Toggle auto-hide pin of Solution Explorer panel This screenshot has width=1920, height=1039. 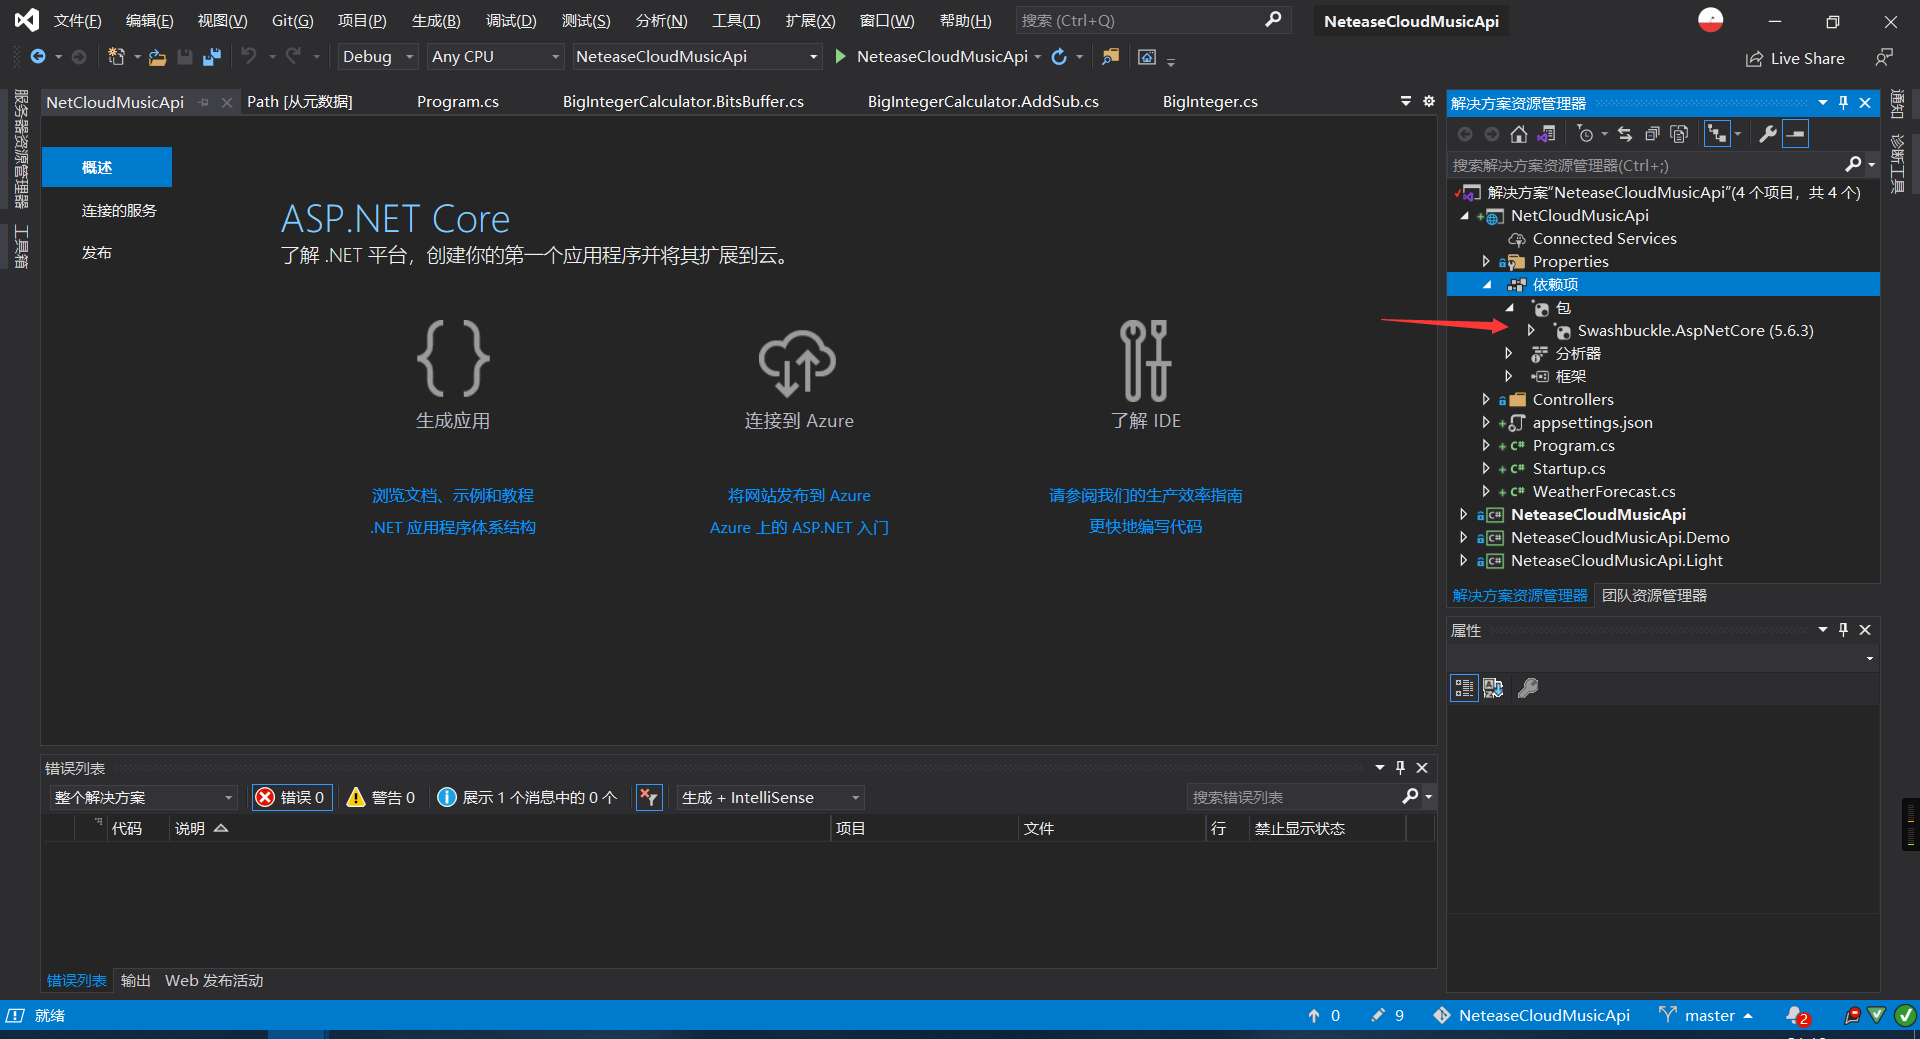(1844, 103)
